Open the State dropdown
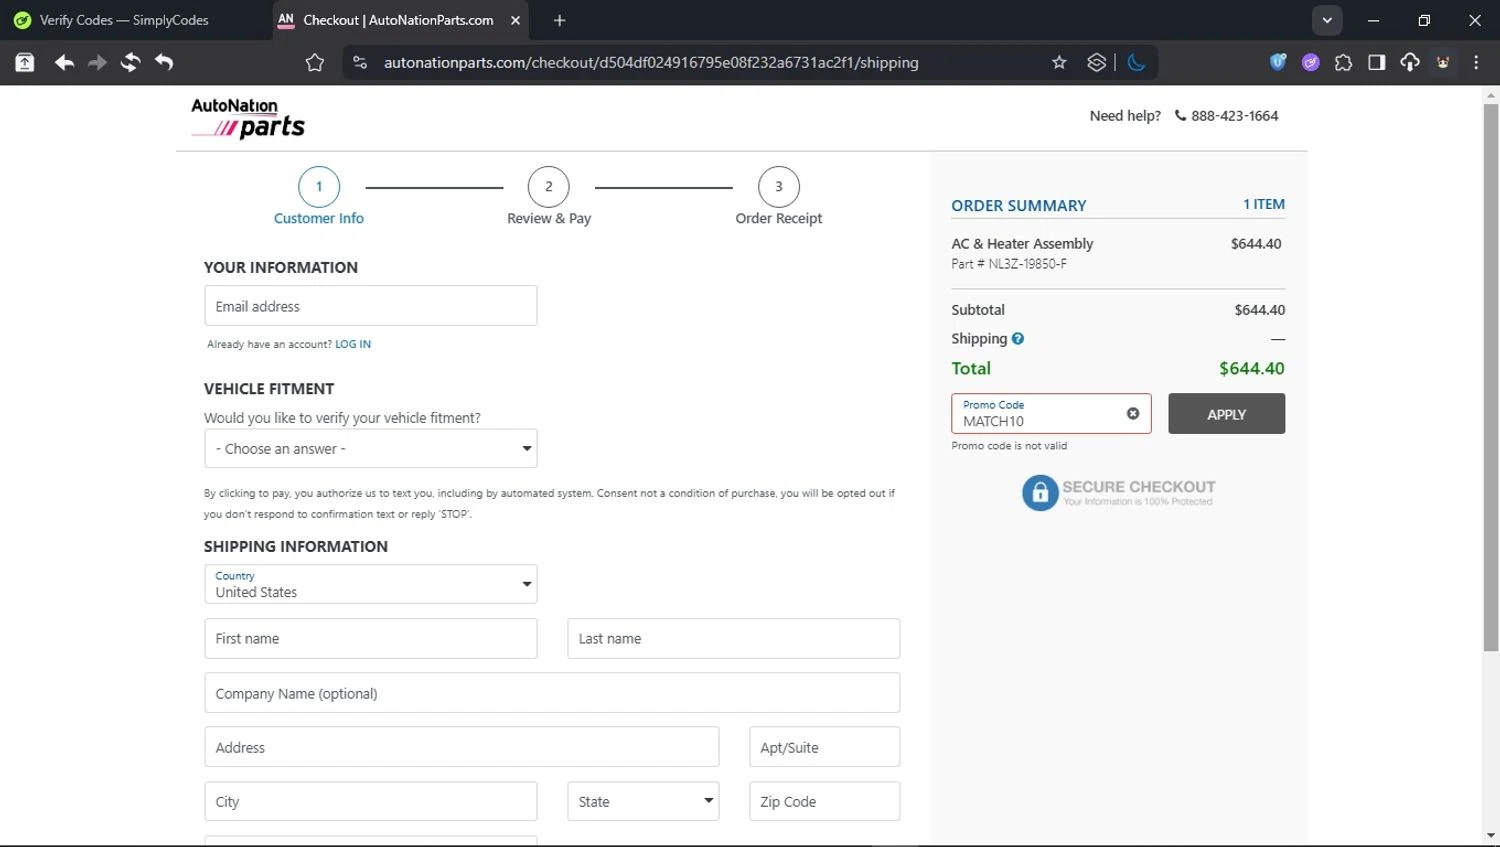Viewport: 1500px width, 847px height. [x=643, y=801]
